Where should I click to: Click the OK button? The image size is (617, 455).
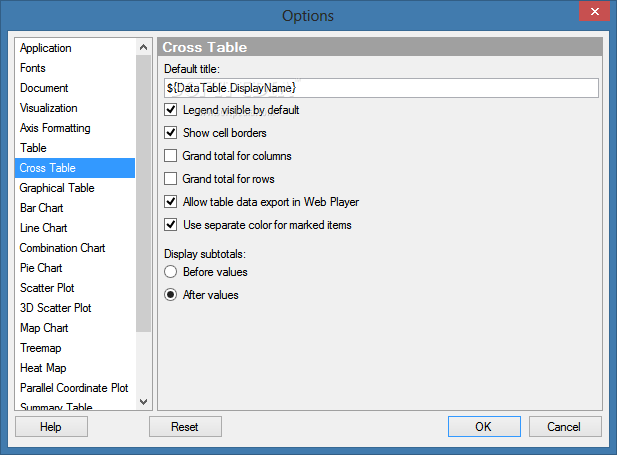pos(484,427)
